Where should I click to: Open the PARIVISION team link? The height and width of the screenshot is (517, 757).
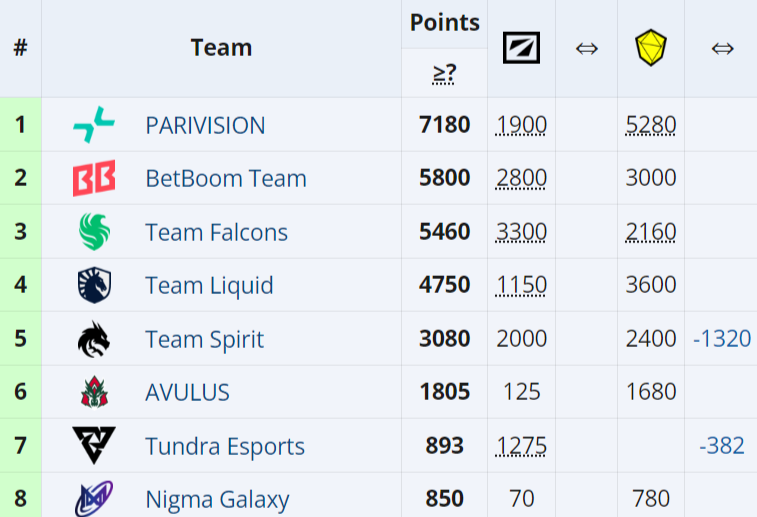point(205,125)
